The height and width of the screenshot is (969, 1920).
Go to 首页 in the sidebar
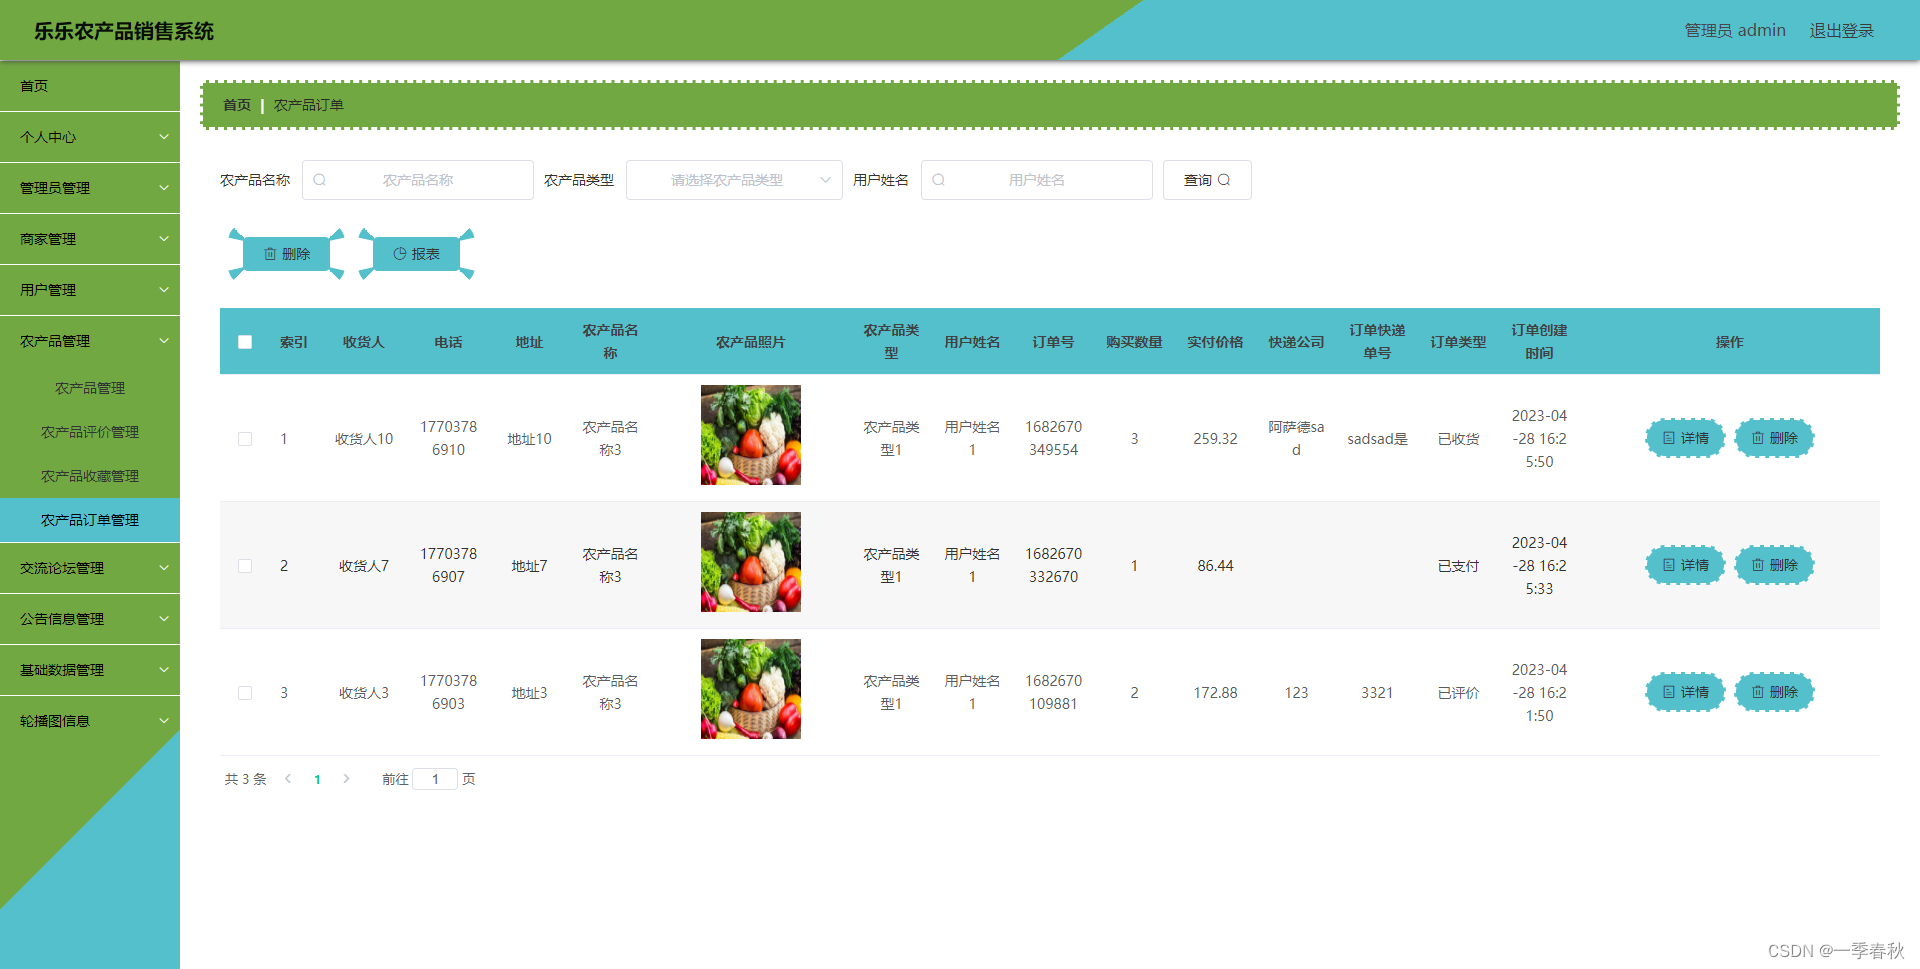point(90,86)
